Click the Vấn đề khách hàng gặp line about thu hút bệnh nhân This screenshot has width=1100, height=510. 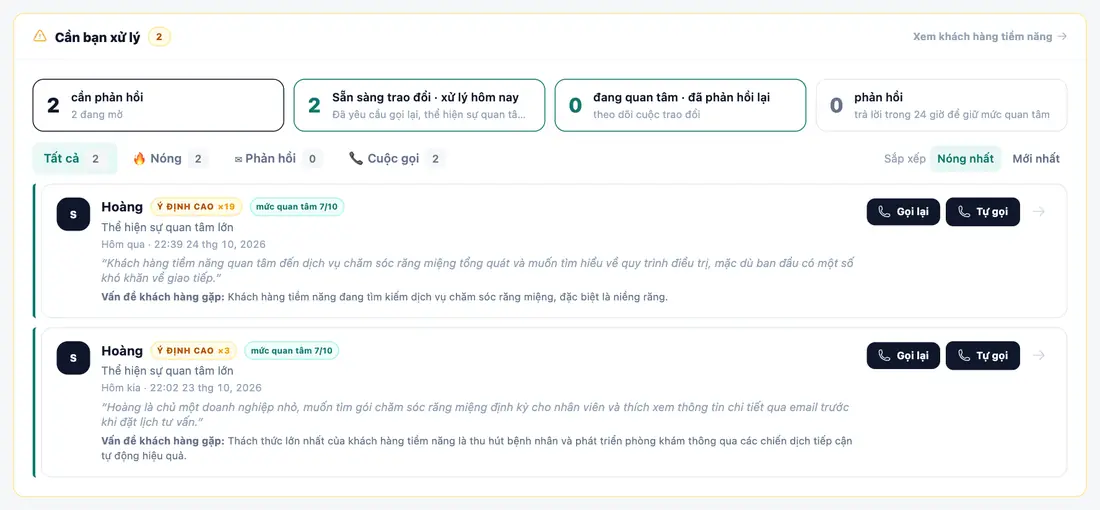point(477,448)
